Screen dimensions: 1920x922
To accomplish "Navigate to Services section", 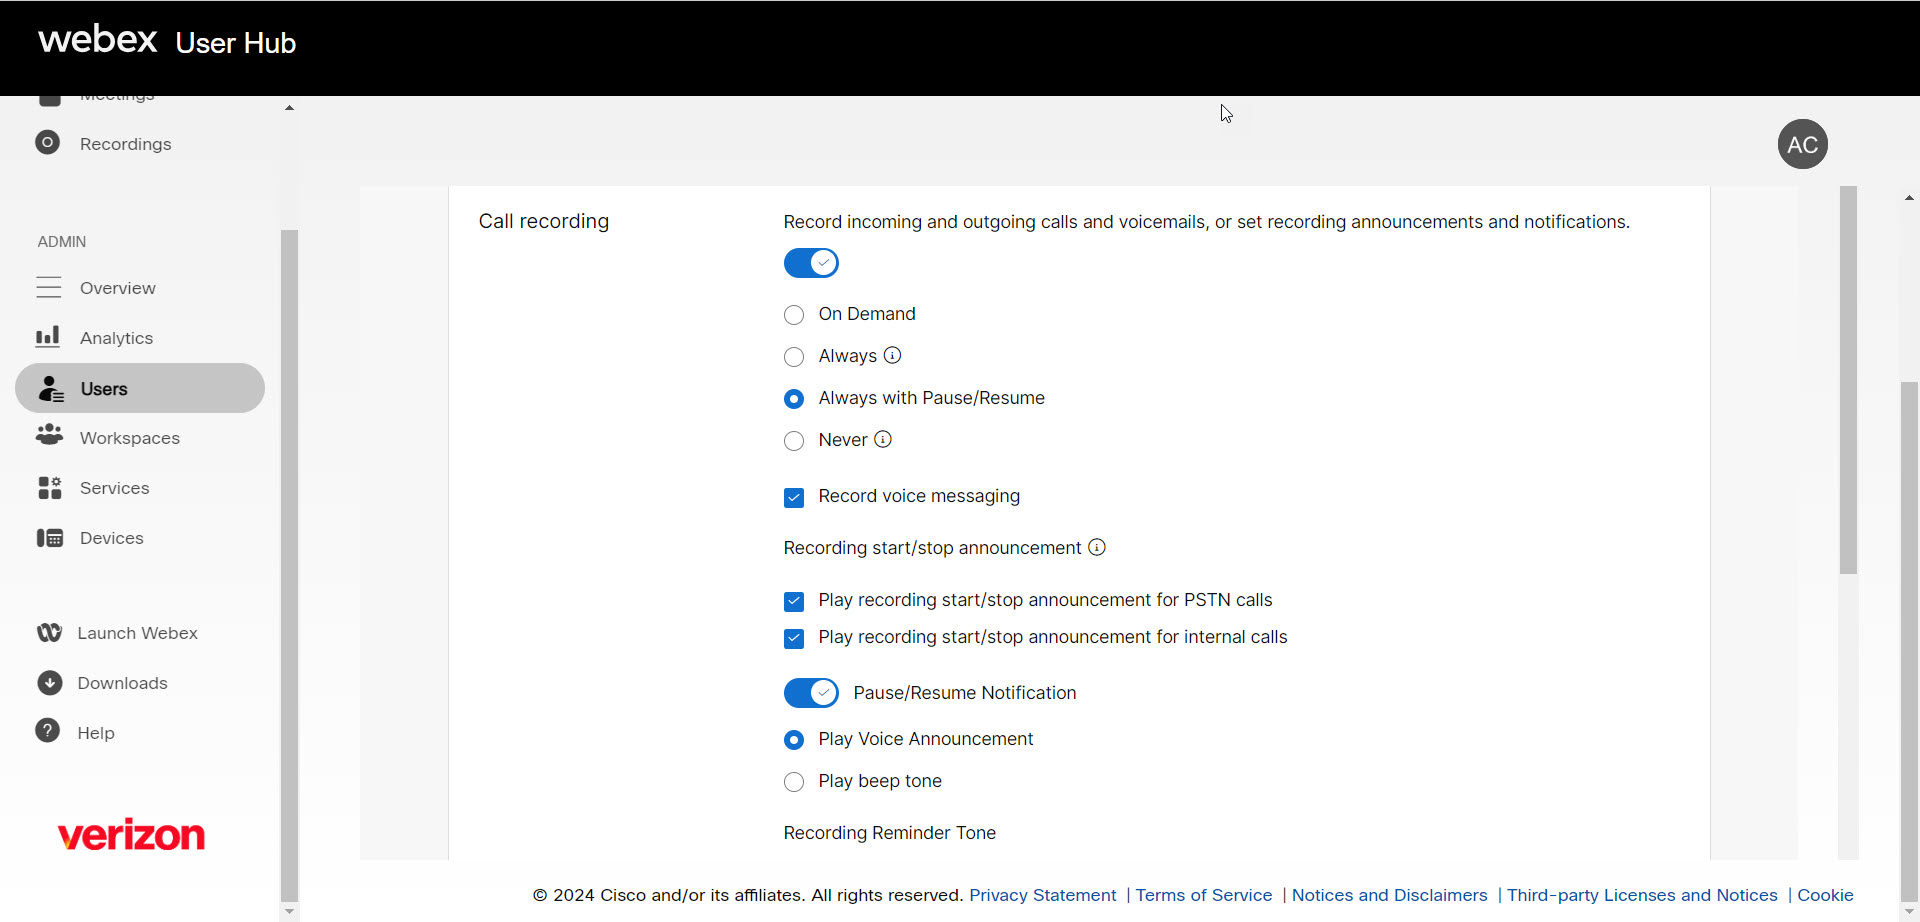I will 114,488.
